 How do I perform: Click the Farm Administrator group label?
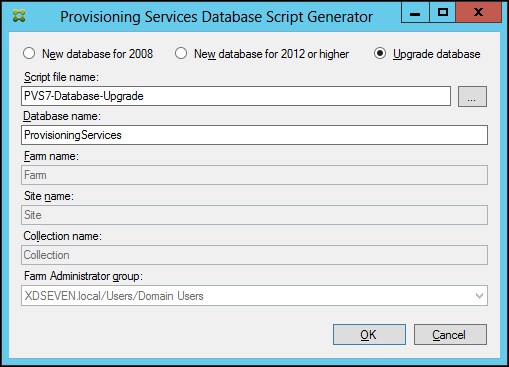tap(83, 276)
